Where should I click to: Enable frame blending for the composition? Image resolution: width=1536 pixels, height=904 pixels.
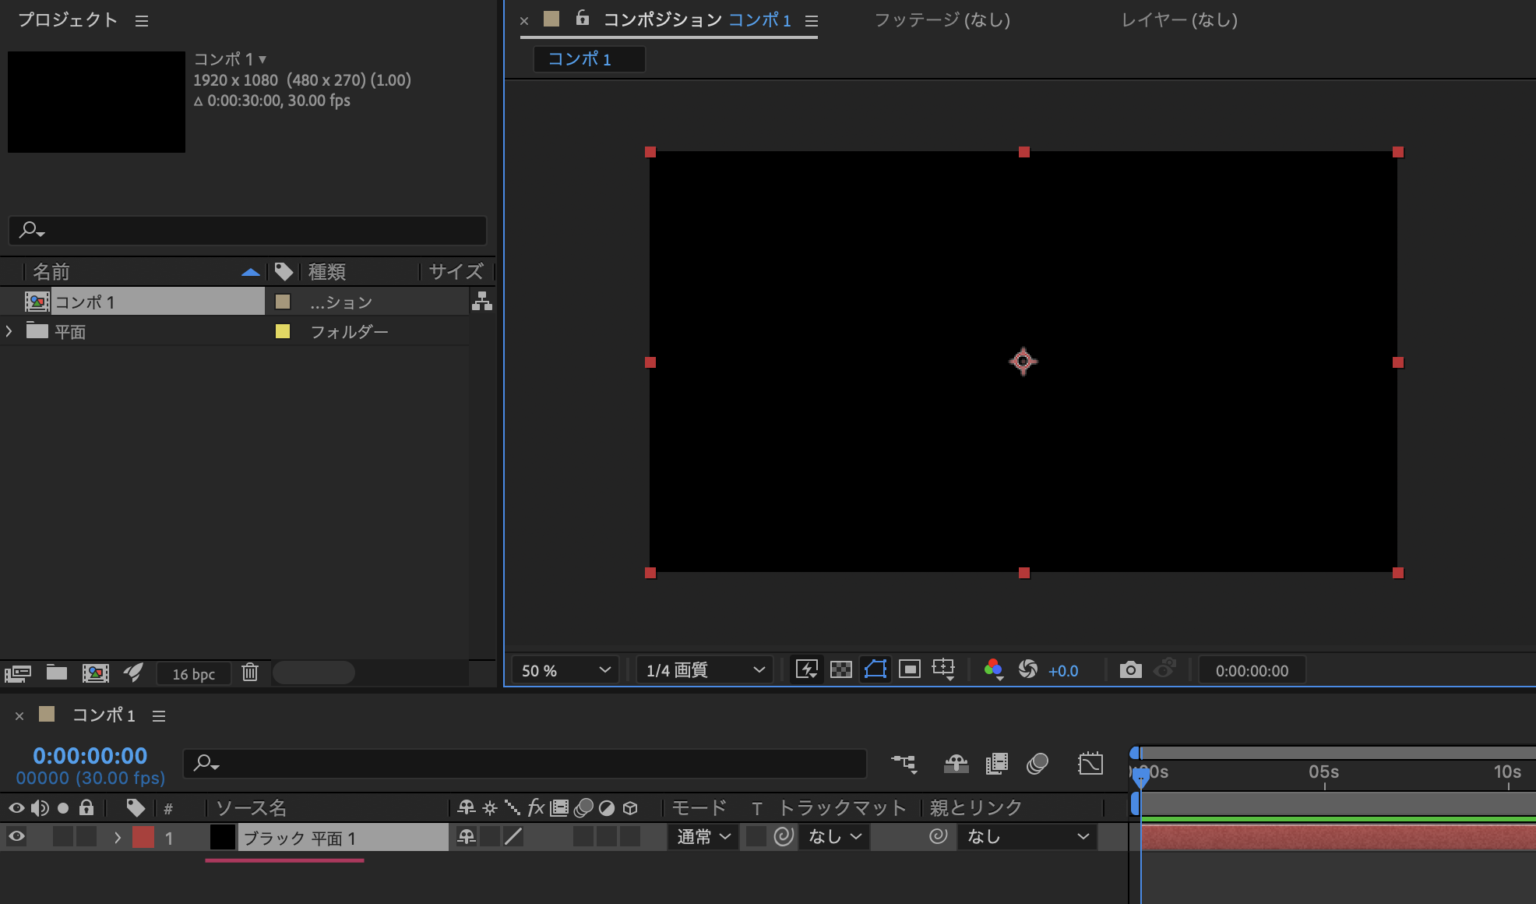click(x=996, y=763)
